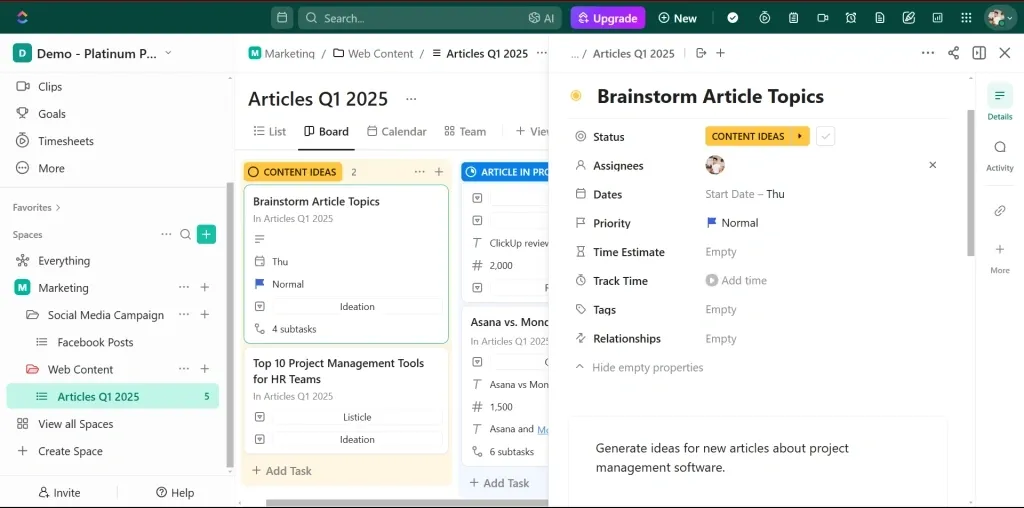Viewport: 1024px width, 508px height.
Task: Click the top Search input field
Action: tap(420, 18)
